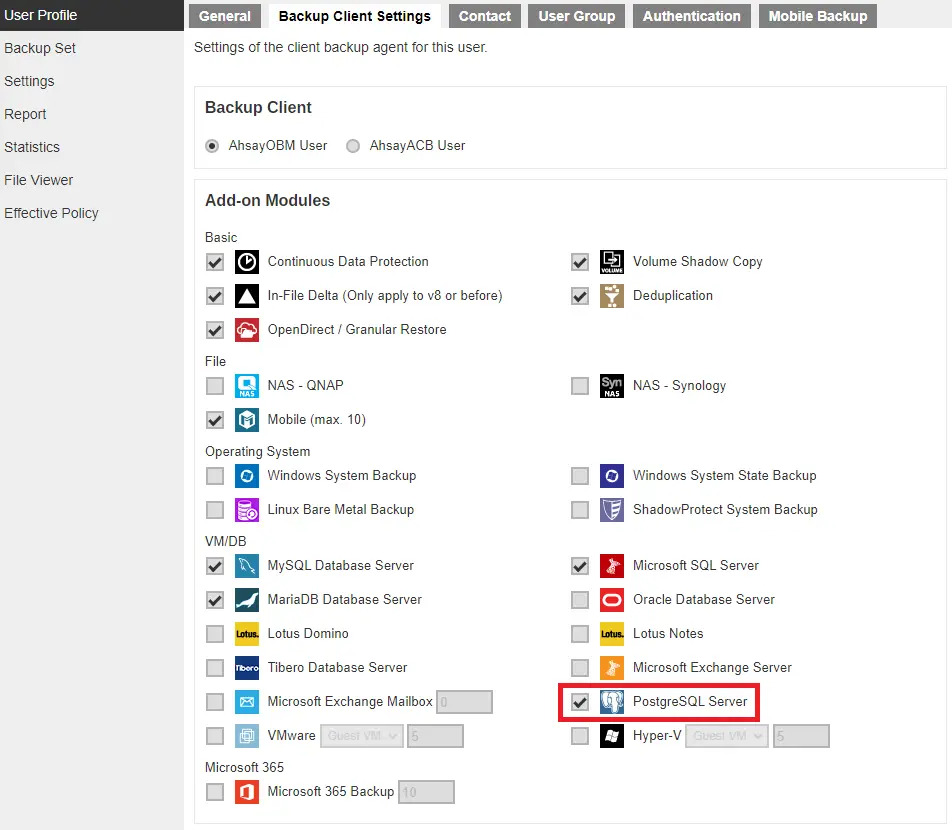The height and width of the screenshot is (830, 952).
Task: Click the Deduplication module icon
Action: pos(612,296)
